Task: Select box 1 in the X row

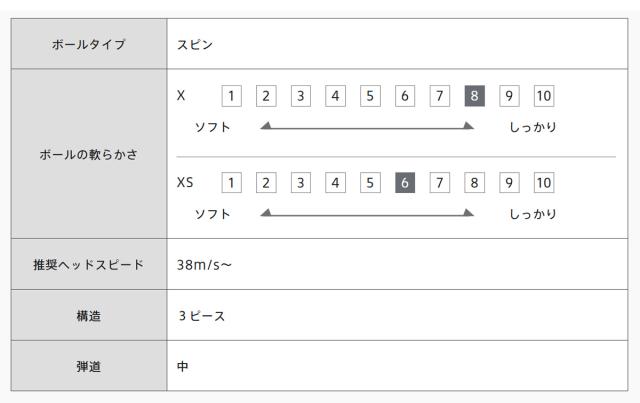Action: 232,97
